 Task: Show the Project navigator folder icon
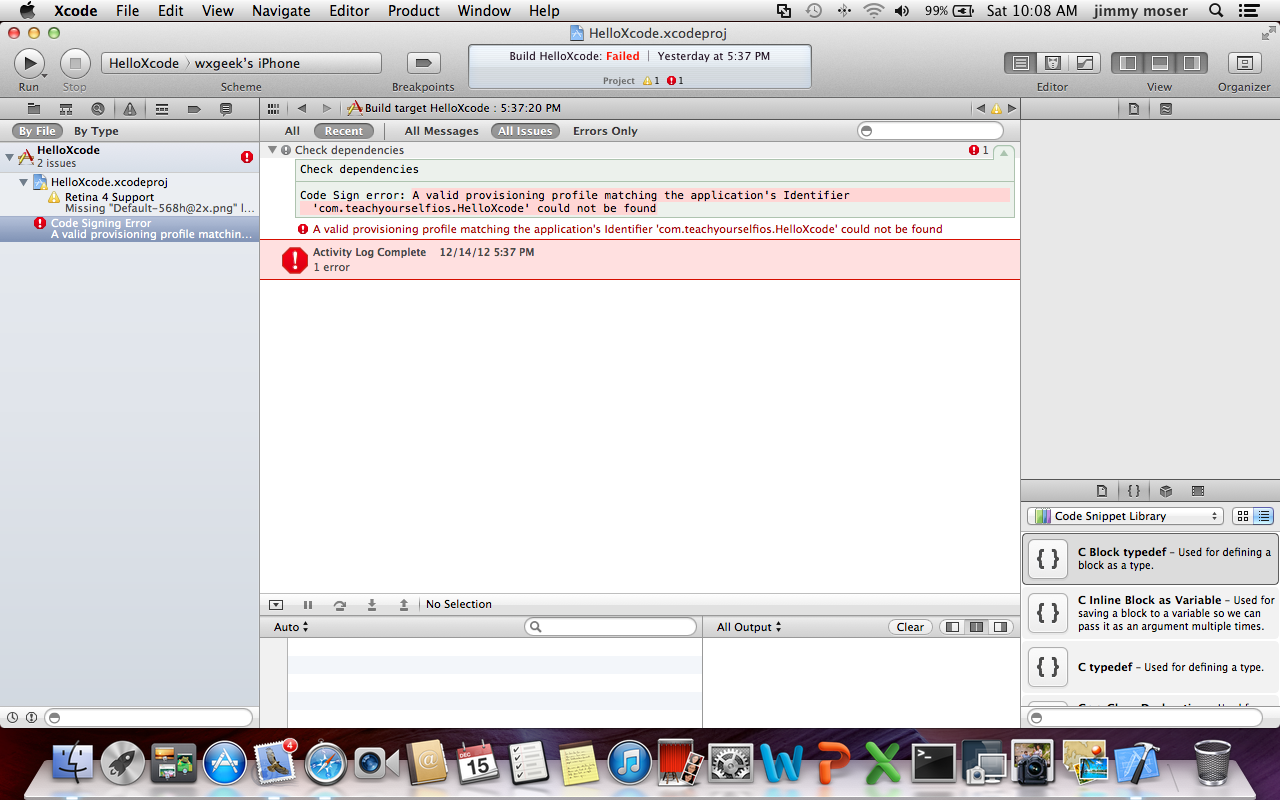34,109
